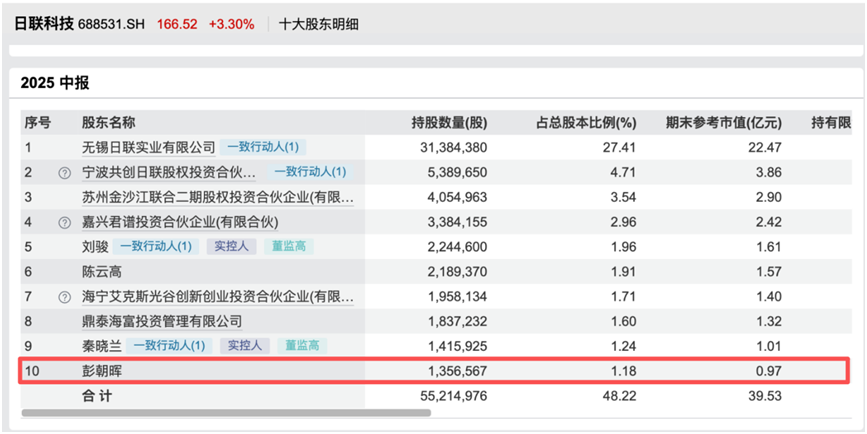Select shareholder name 彭朝晖
The width and height of the screenshot is (867, 434).
[x=102, y=371]
